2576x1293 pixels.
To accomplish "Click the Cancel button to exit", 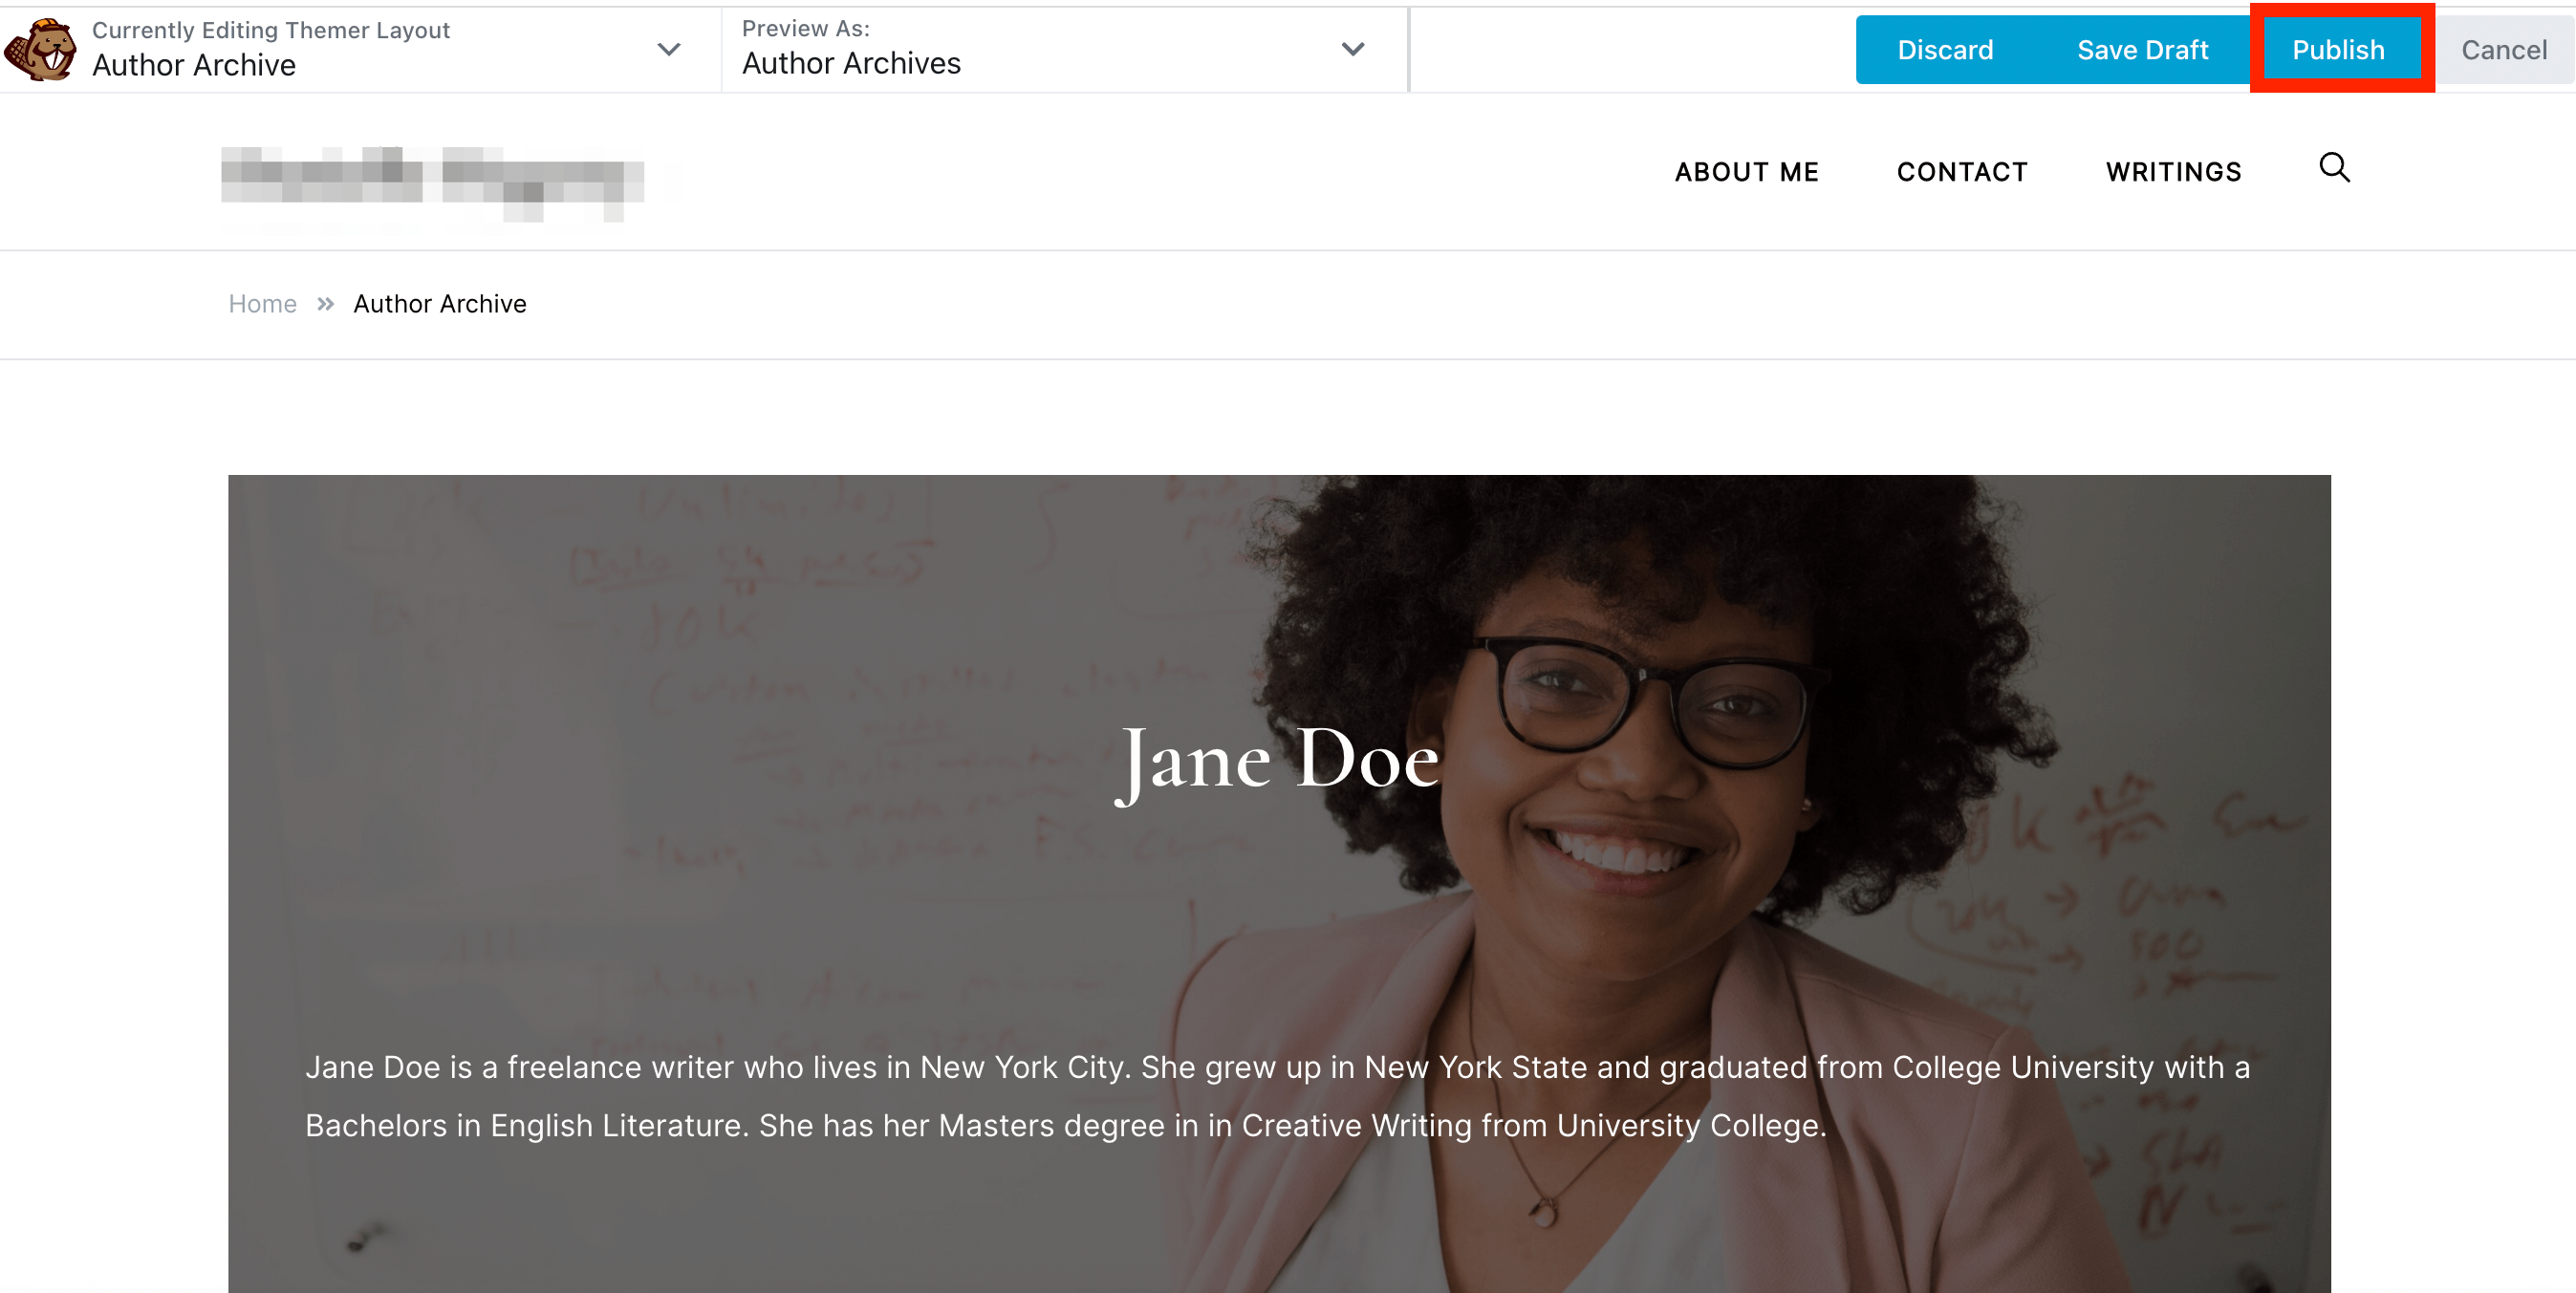I will point(2501,48).
